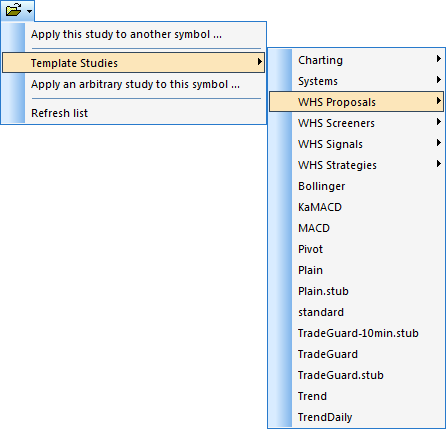Select the TradeGuard.stub template
This screenshot has width=446, height=429.
tap(356, 375)
